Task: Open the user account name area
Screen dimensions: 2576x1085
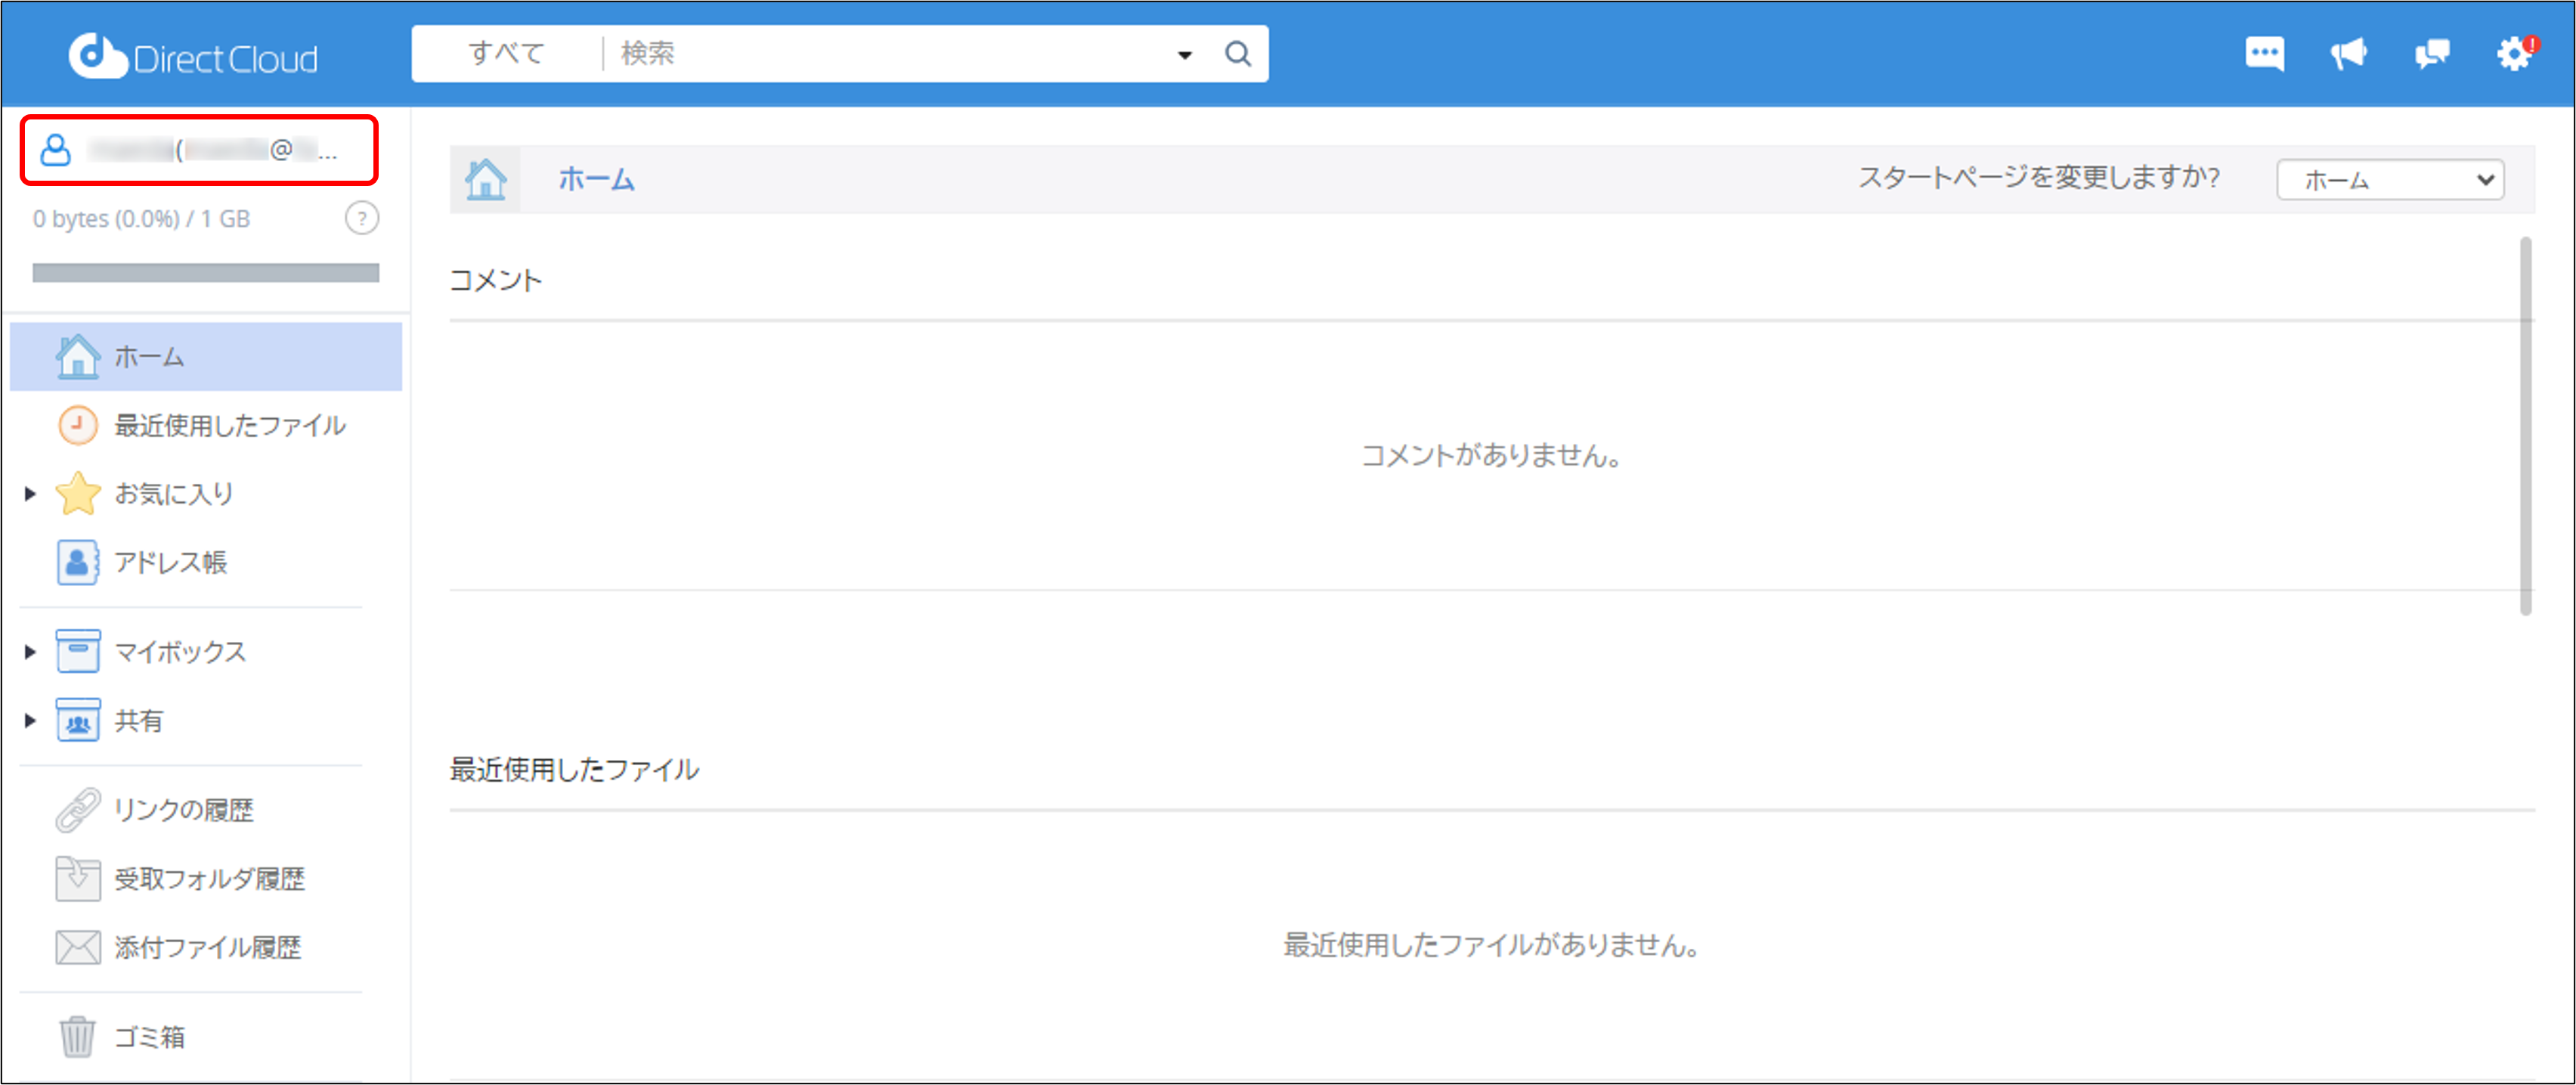Action: point(200,151)
